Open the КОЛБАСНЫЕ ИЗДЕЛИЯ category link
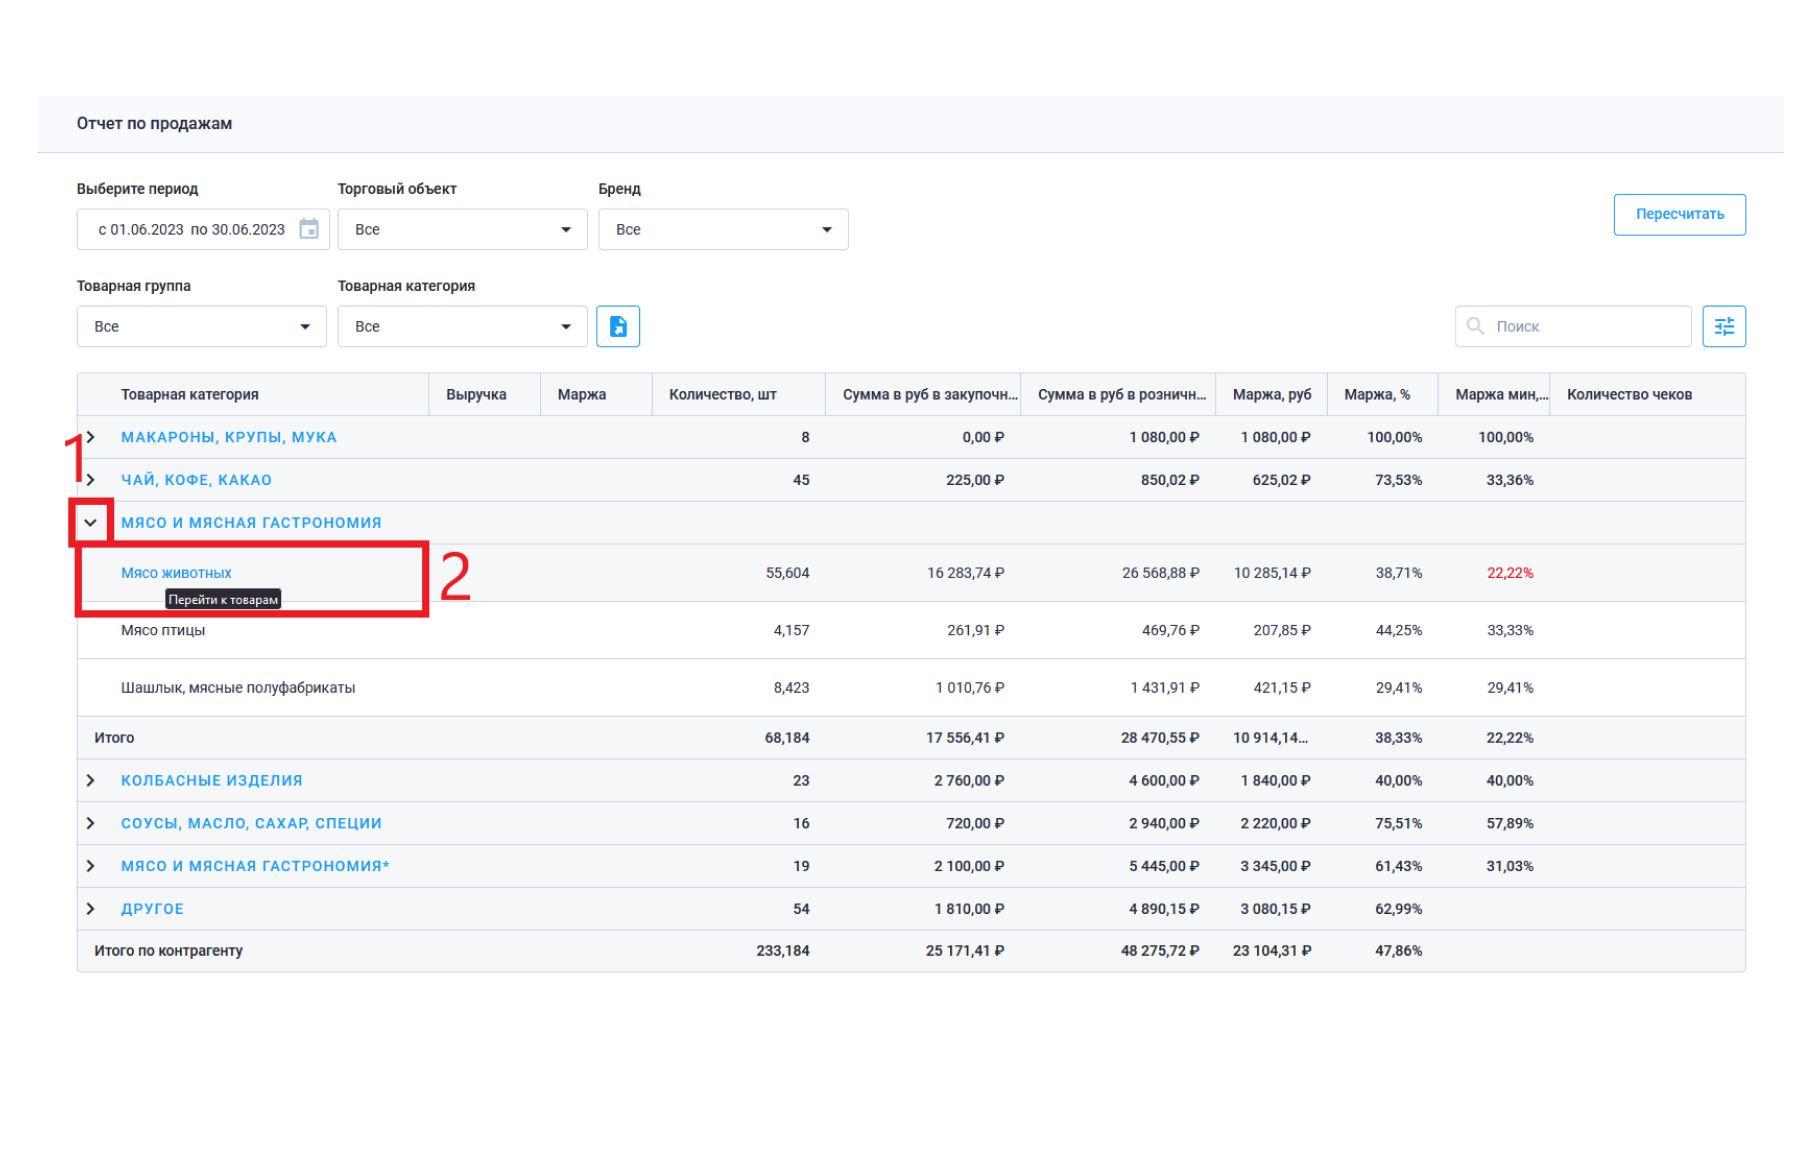The image size is (1820, 1161). (x=212, y=780)
